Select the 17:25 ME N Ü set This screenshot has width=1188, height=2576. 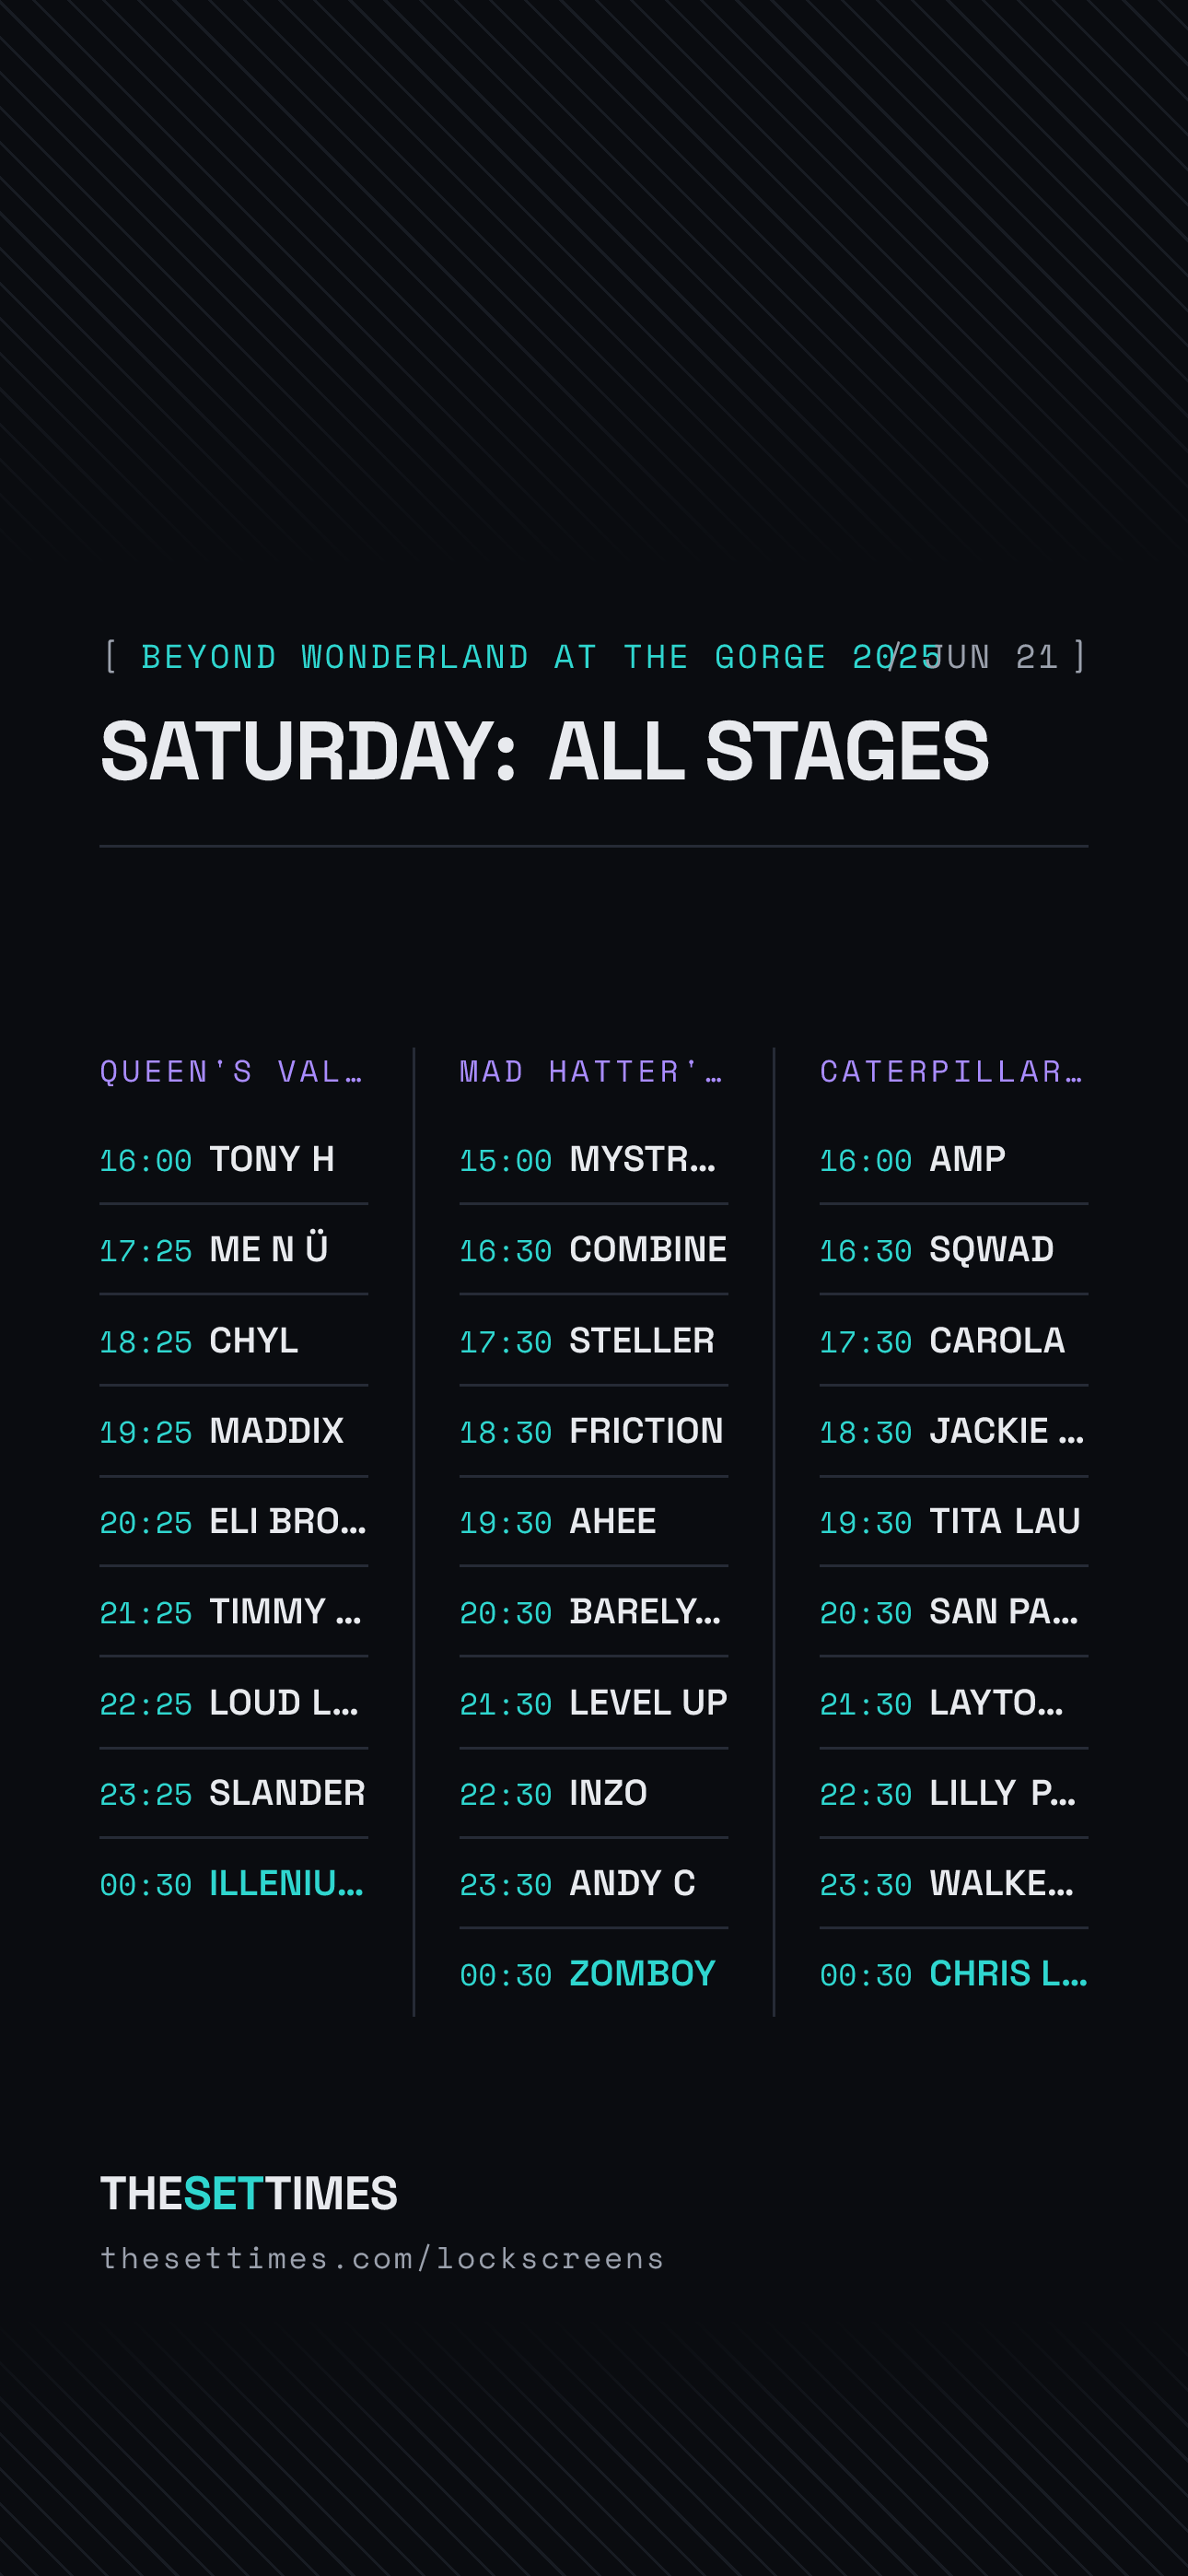pos(234,1249)
